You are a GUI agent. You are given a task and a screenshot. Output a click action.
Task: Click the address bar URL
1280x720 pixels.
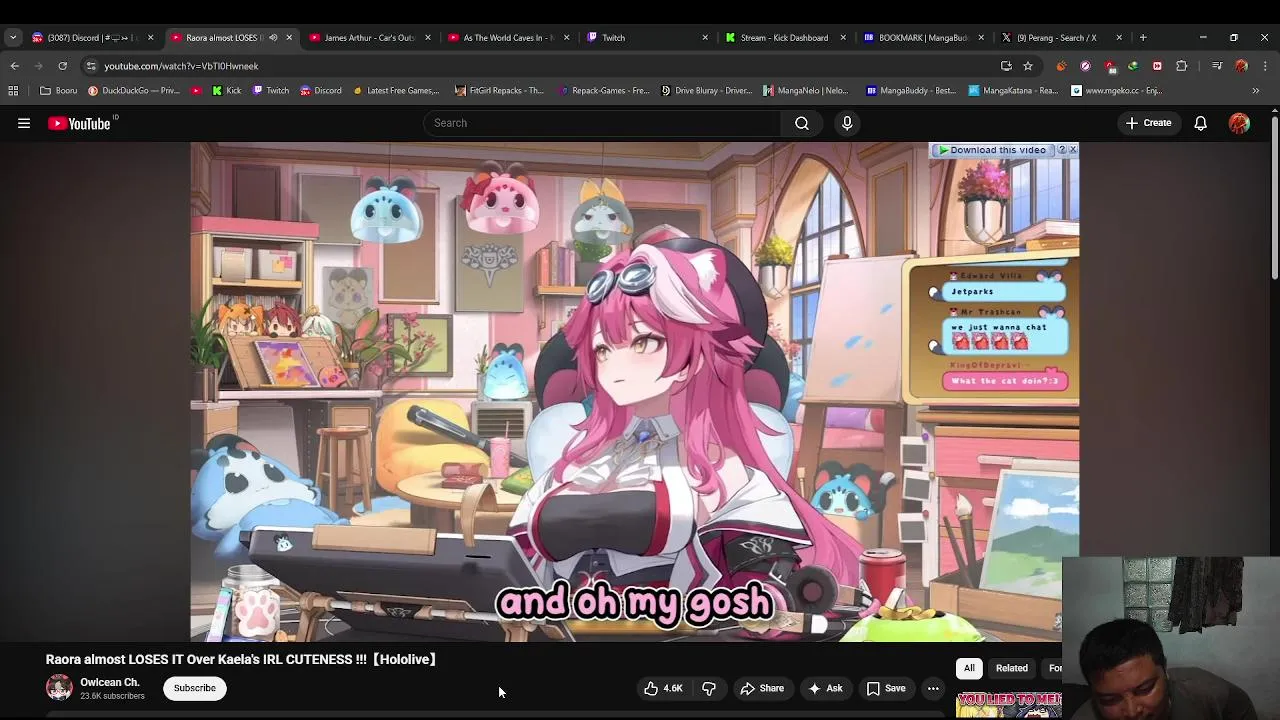click(x=181, y=66)
